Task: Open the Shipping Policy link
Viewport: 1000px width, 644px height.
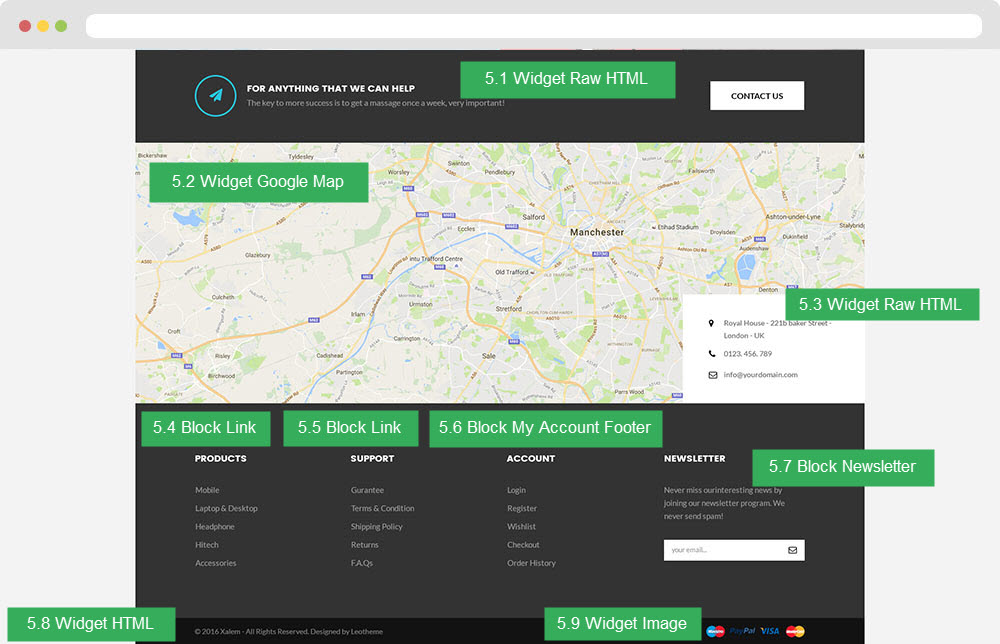Action: click(x=376, y=527)
